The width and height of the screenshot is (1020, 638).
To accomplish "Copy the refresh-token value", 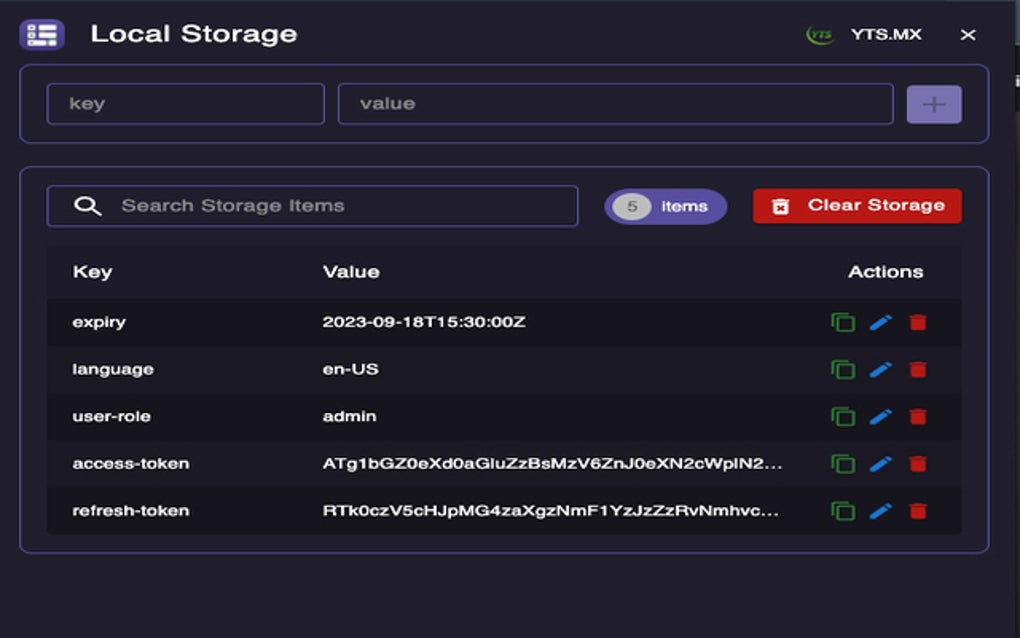I will pyautogui.click(x=843, y=510).
